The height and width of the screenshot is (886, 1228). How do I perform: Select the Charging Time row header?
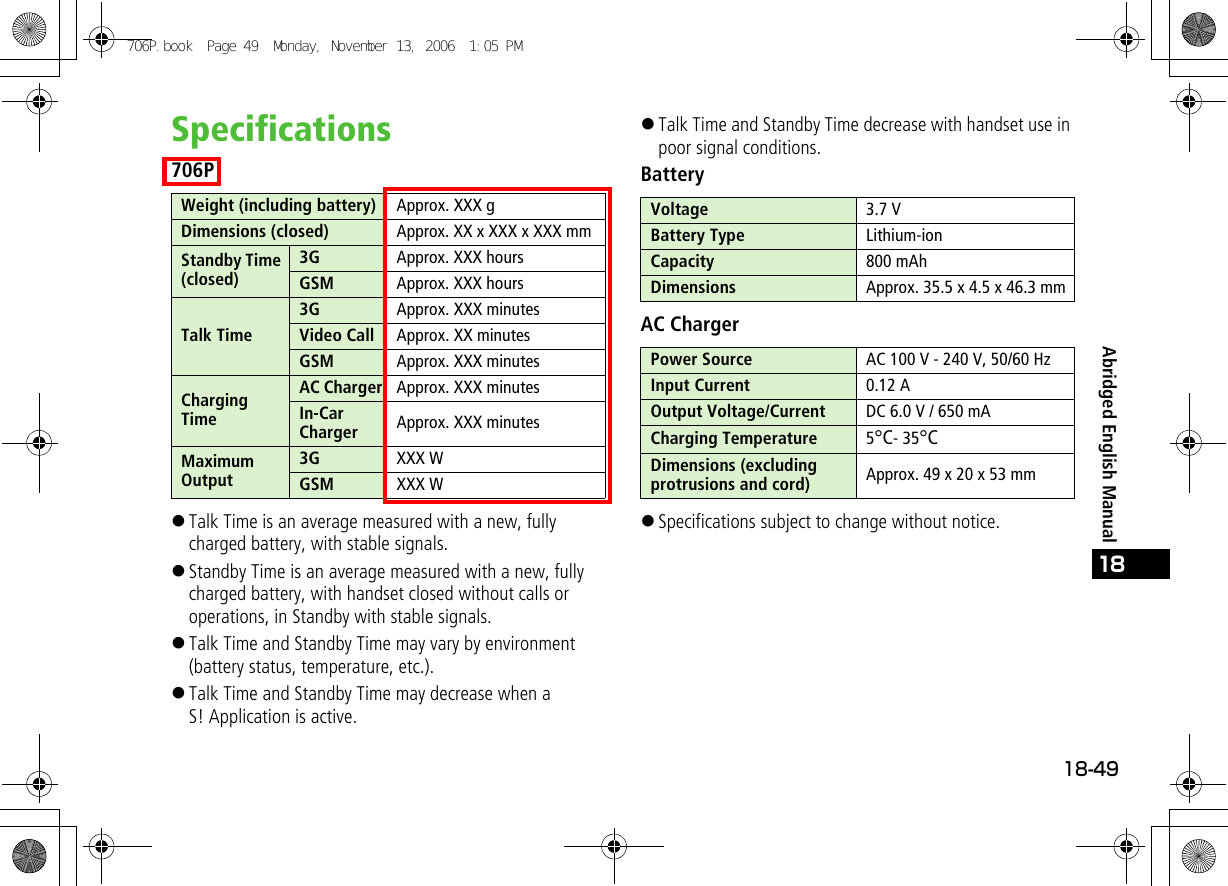214,410
